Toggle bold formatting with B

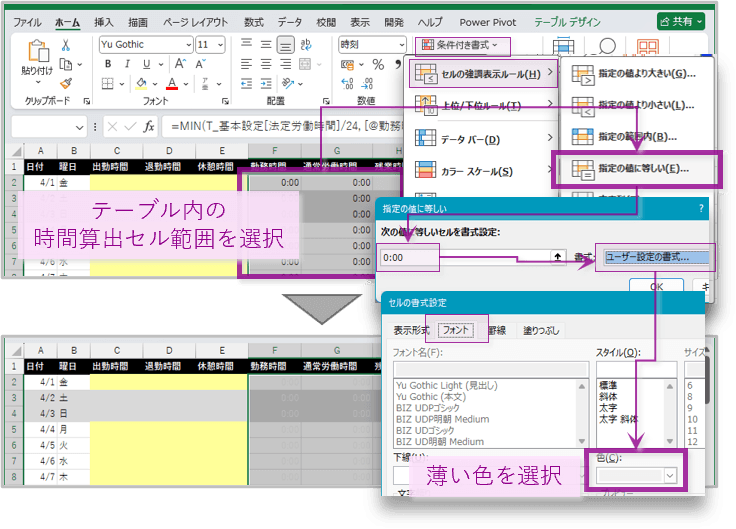[x=108, y=64]
